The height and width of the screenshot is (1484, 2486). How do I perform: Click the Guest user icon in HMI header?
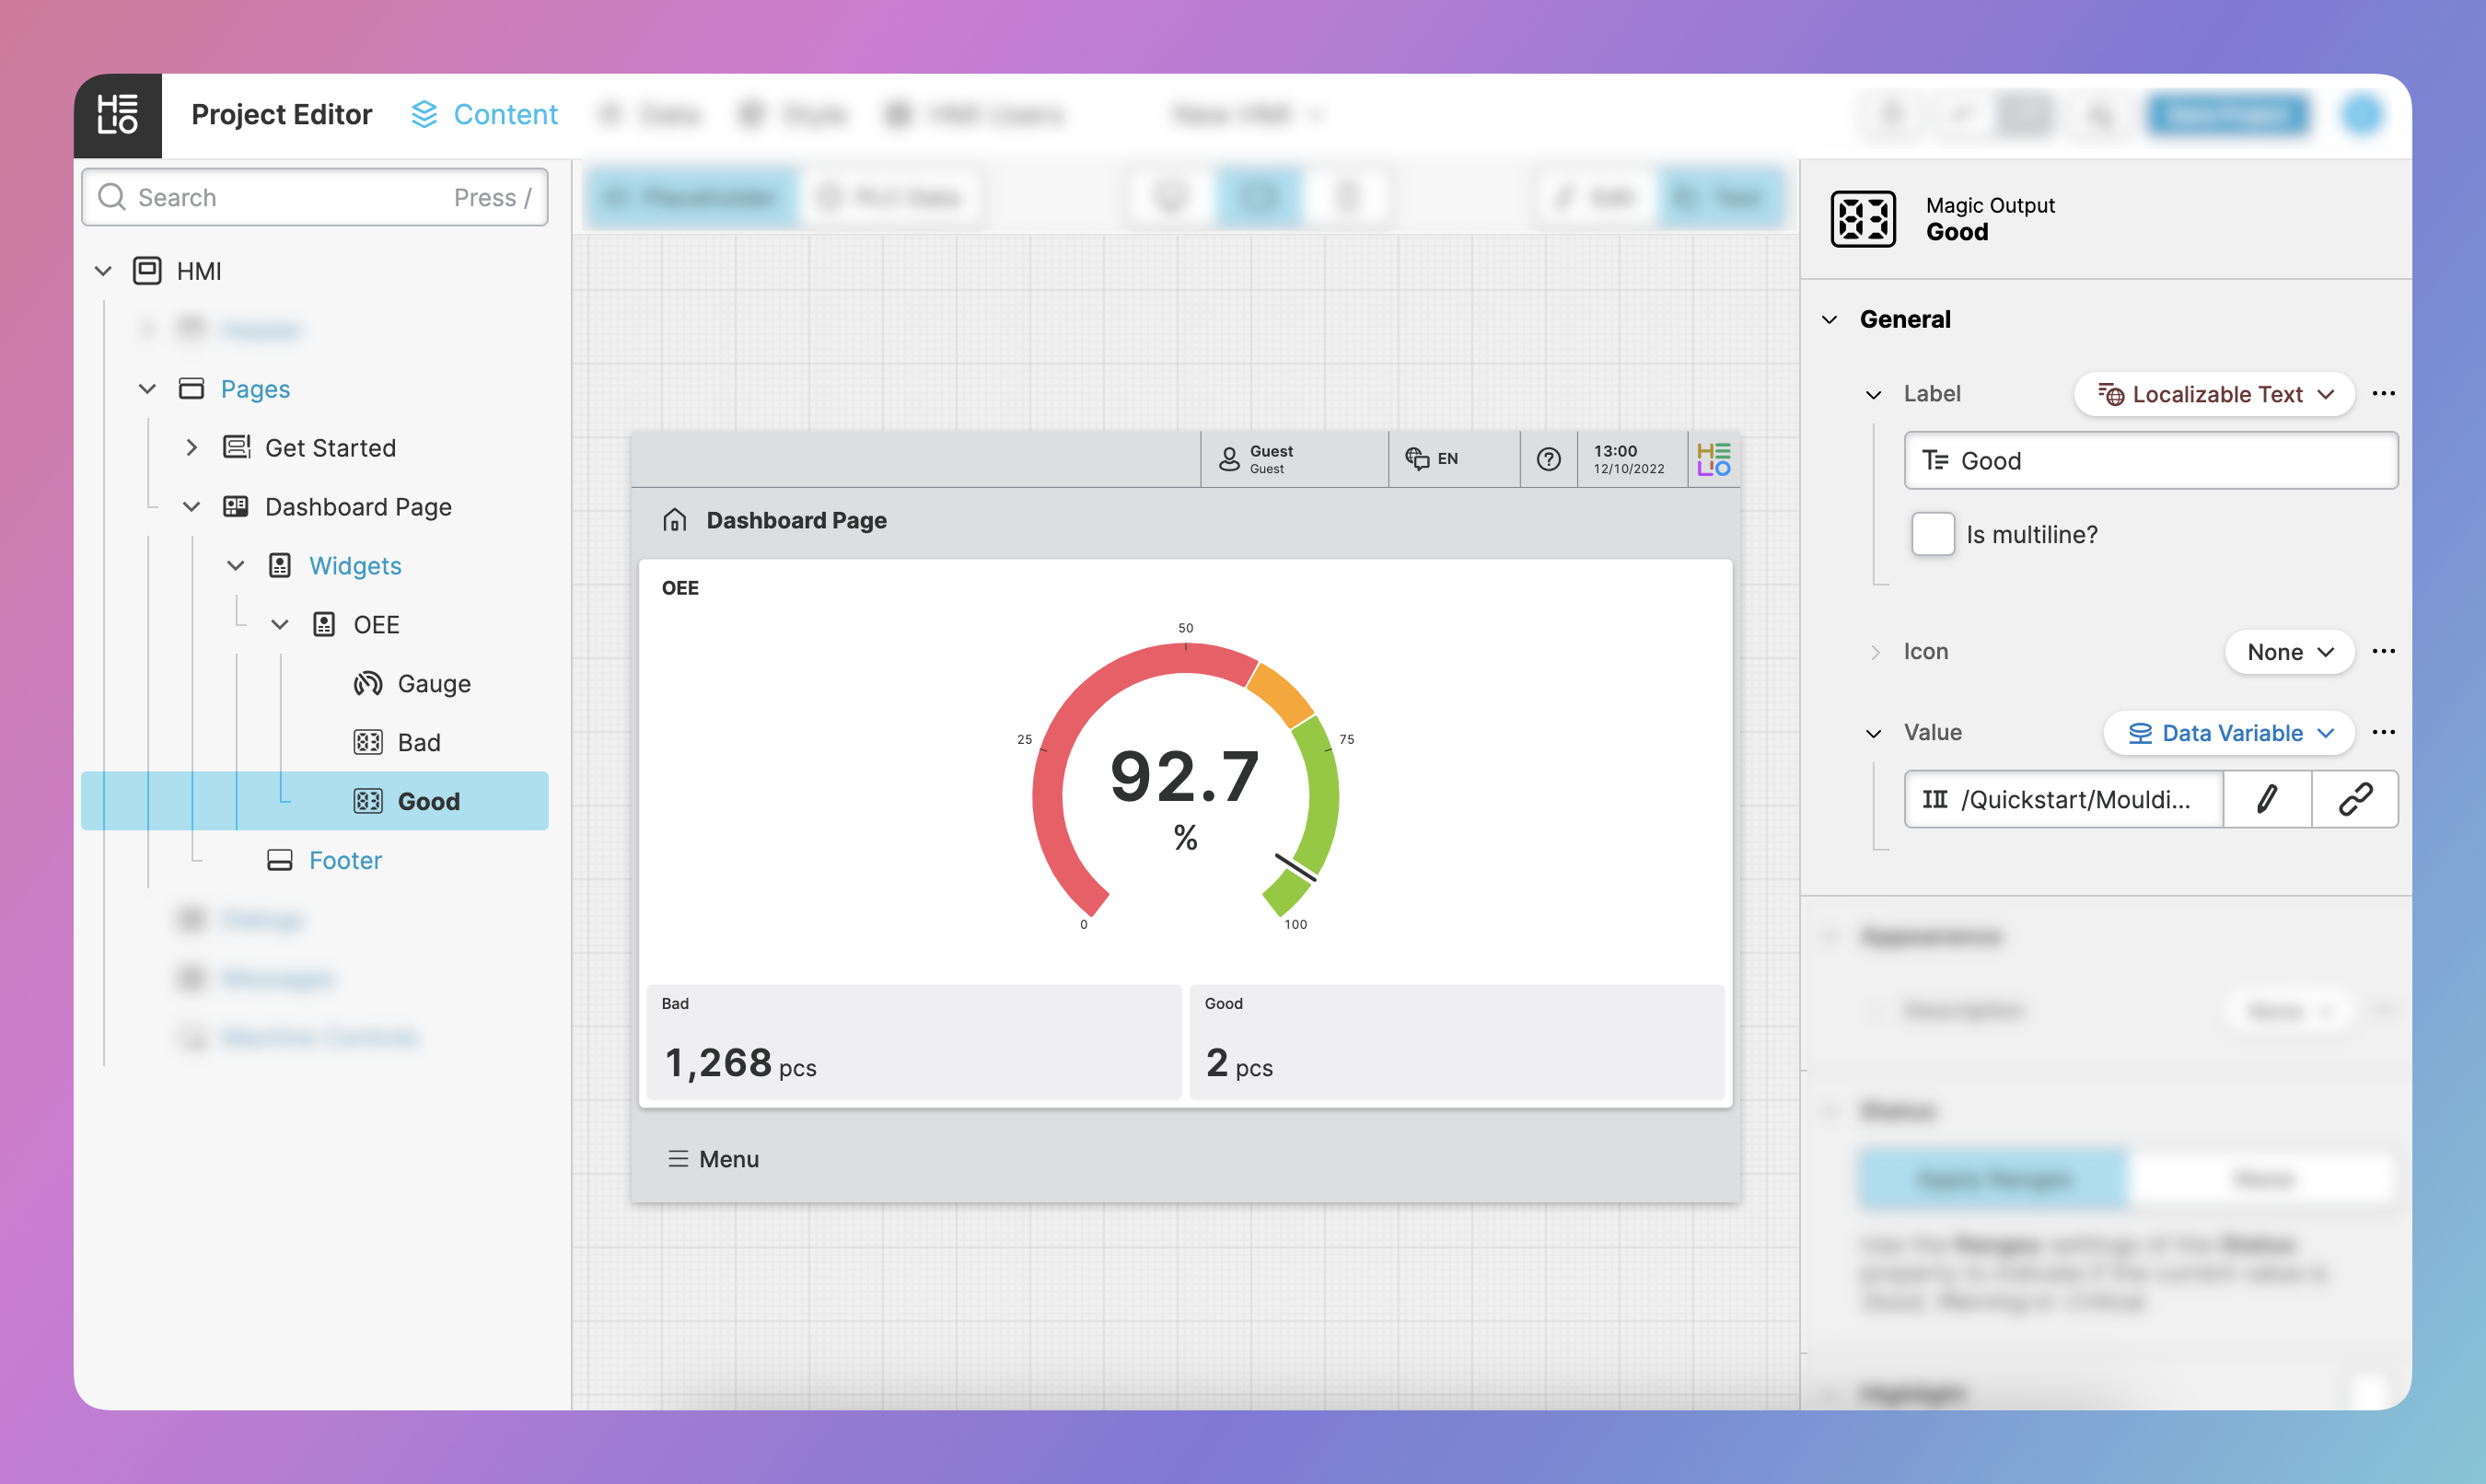(x=1229, y=459)
